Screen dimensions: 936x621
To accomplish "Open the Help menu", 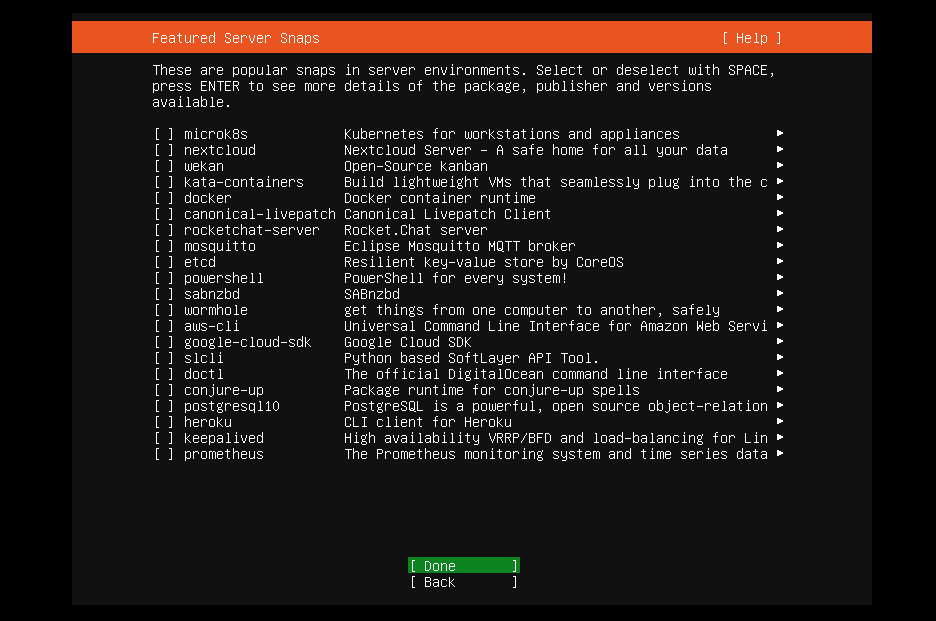I will [x=750, y=38].
